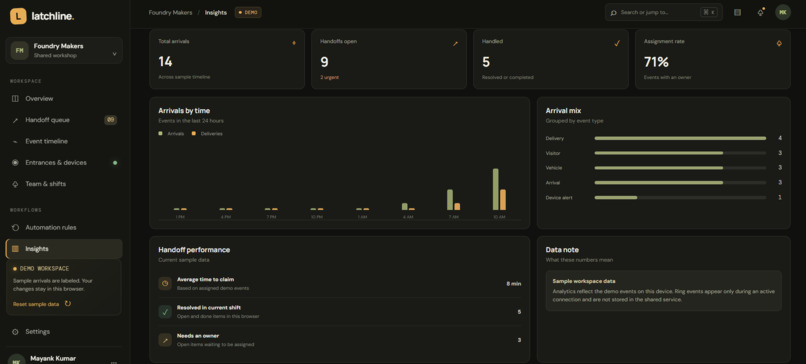Viewport: 806px width, 364px height.
Task: Click the Entrances & devices icon
Action: tap(15, 162)
